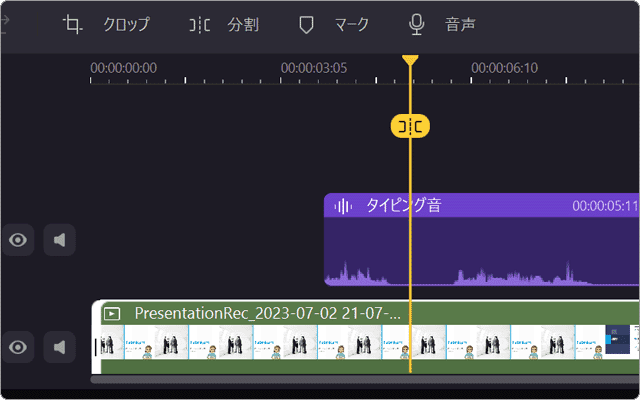Screen dimensions: 640x400
Task: Click the Split (分割) tool icon
Action: [x=200, y=25]
